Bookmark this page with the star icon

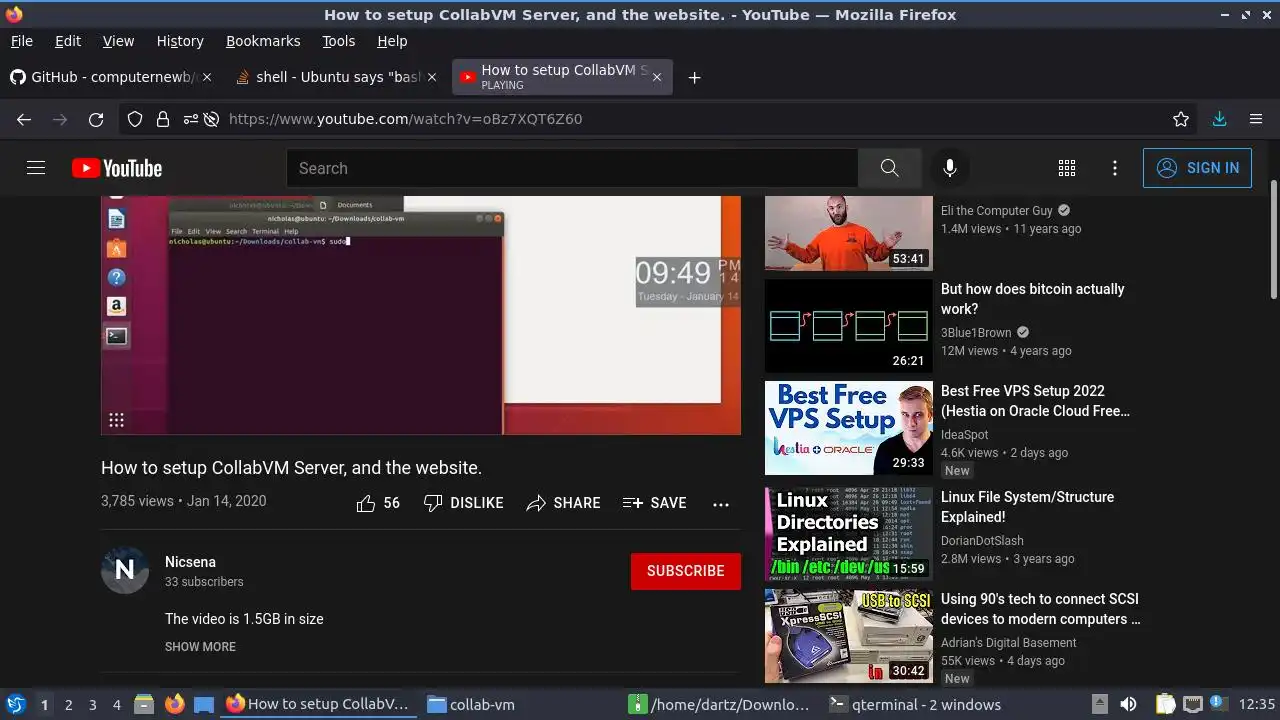(1181, 119)
